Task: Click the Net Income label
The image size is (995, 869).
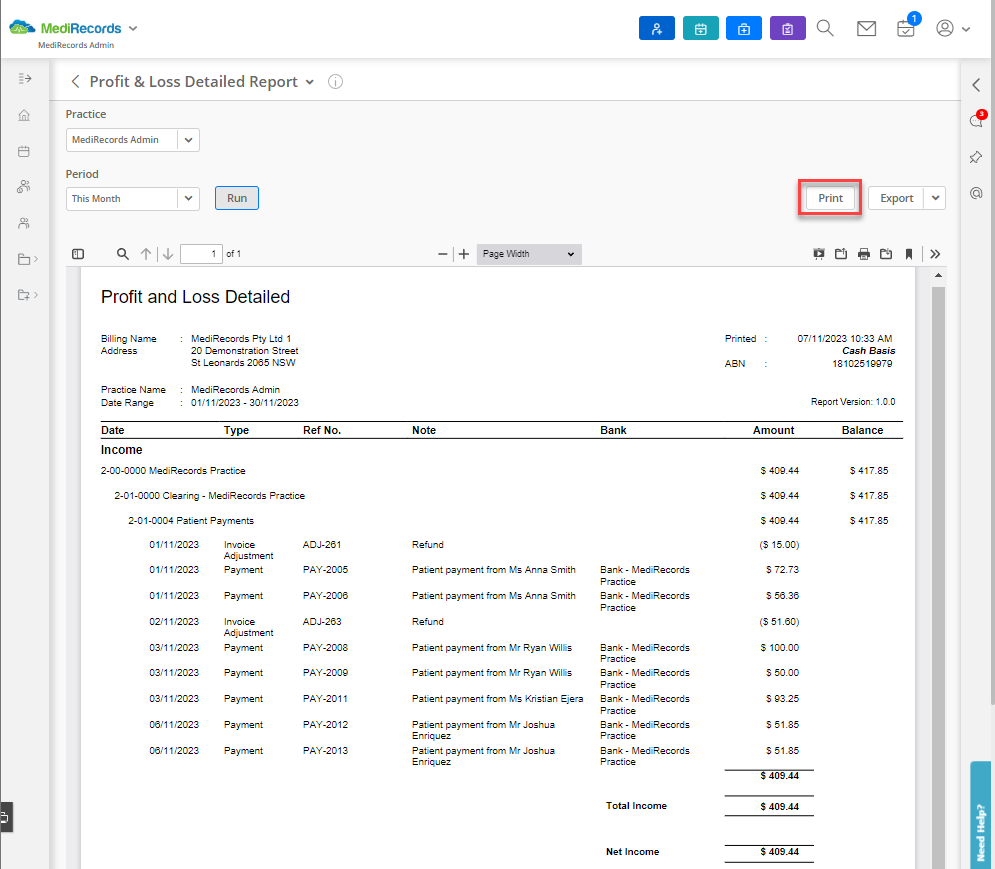Action: coord(632,852)
